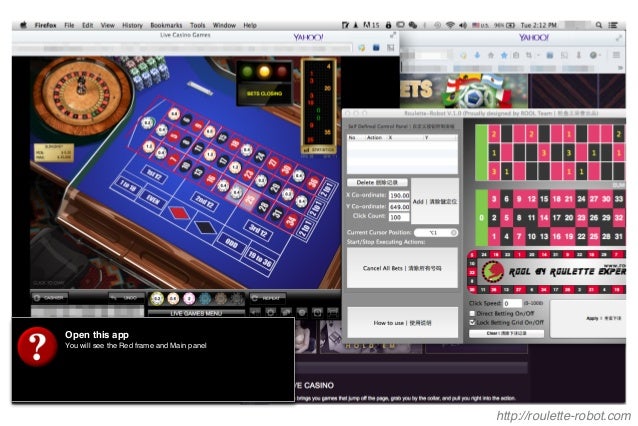Screen dimensions: 638x426
Task: Click the CASHIER button in casino game
Action: 50,298
